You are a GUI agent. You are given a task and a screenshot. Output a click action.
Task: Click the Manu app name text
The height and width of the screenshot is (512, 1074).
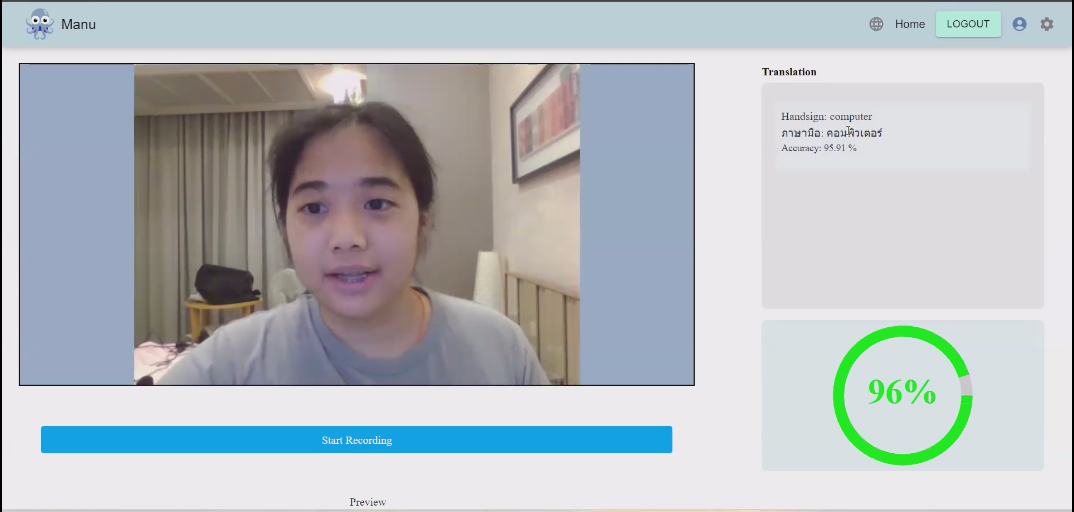tap(78, 24)
